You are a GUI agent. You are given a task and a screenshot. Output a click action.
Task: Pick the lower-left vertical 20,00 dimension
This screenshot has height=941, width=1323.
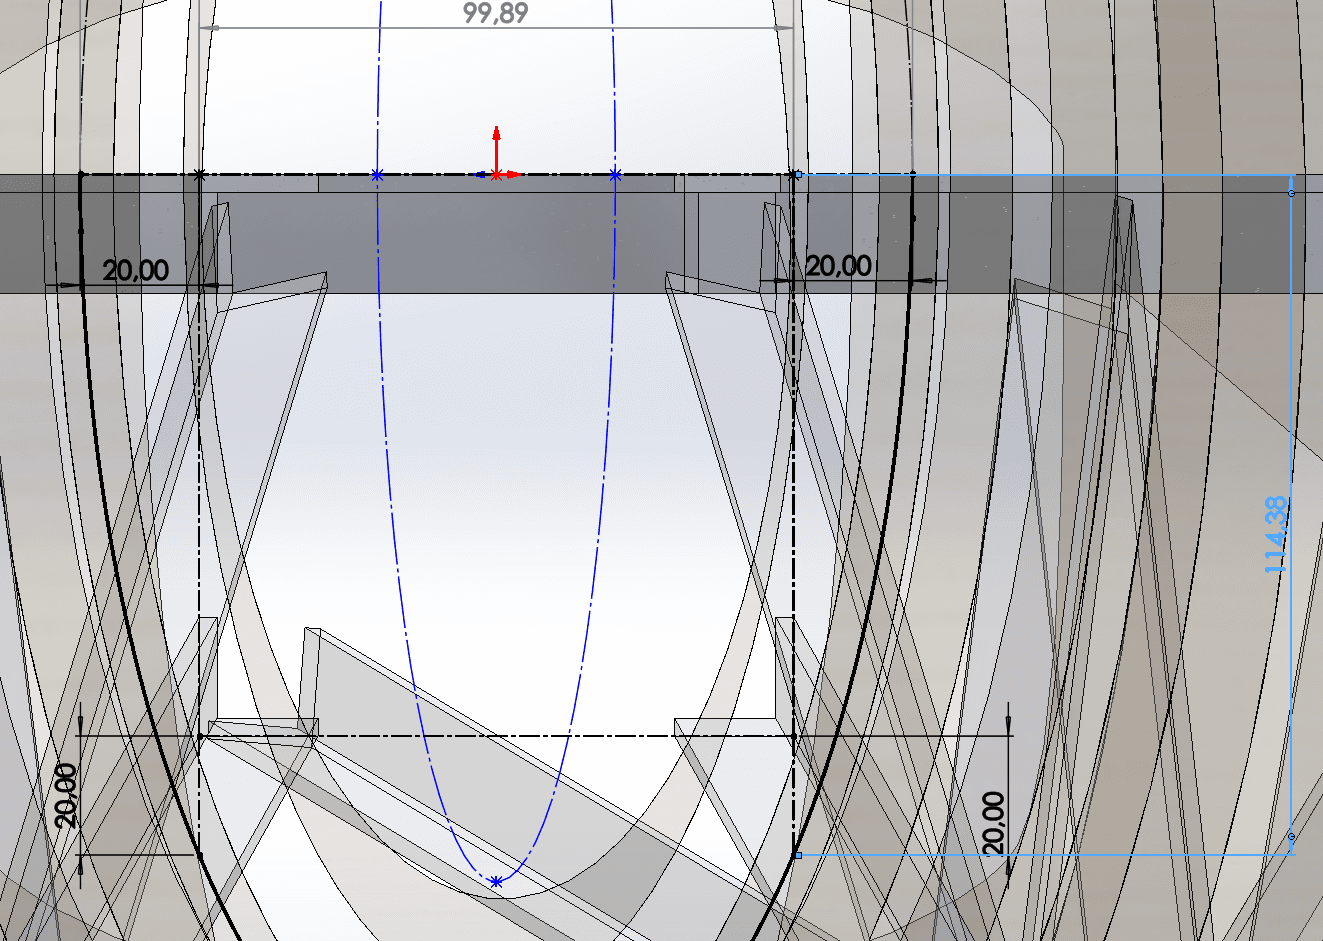(67, 795)
